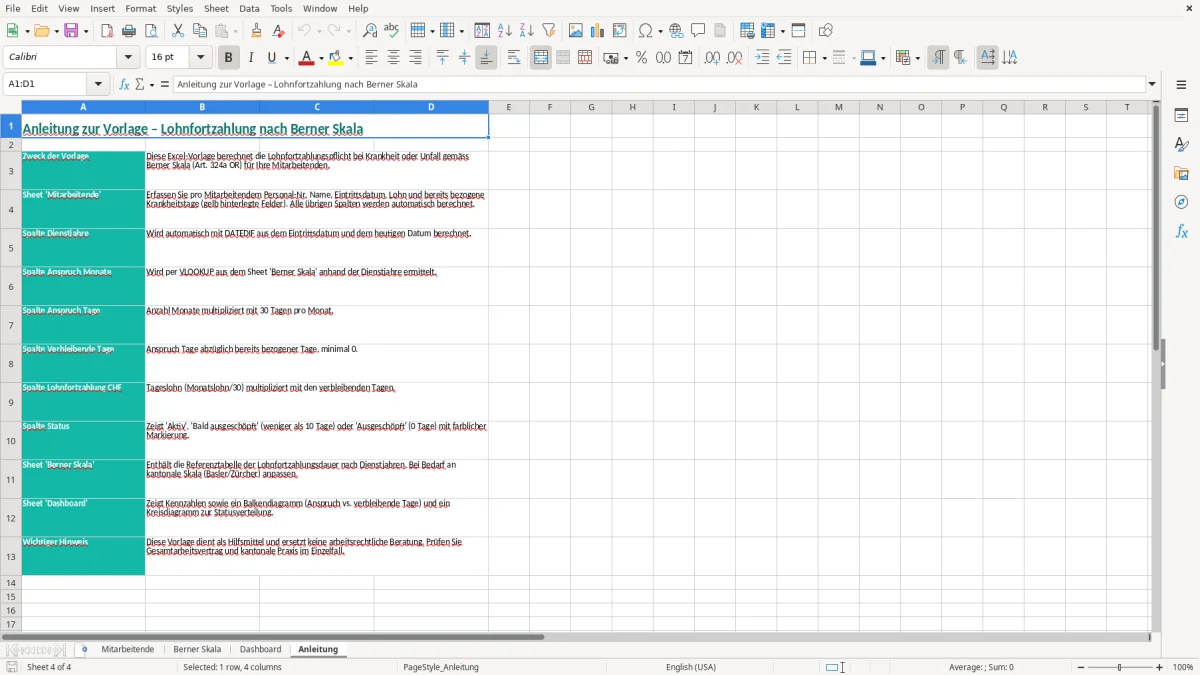This screenshot has height=675, width=1200.
Task: Click the Sort Descending icon
Action: (x=526, y=31)
